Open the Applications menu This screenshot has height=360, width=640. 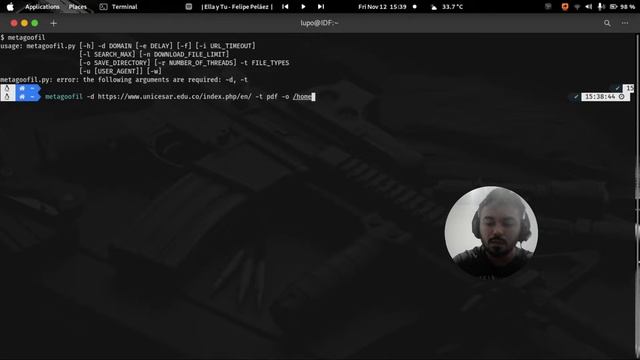coord(42,7)
